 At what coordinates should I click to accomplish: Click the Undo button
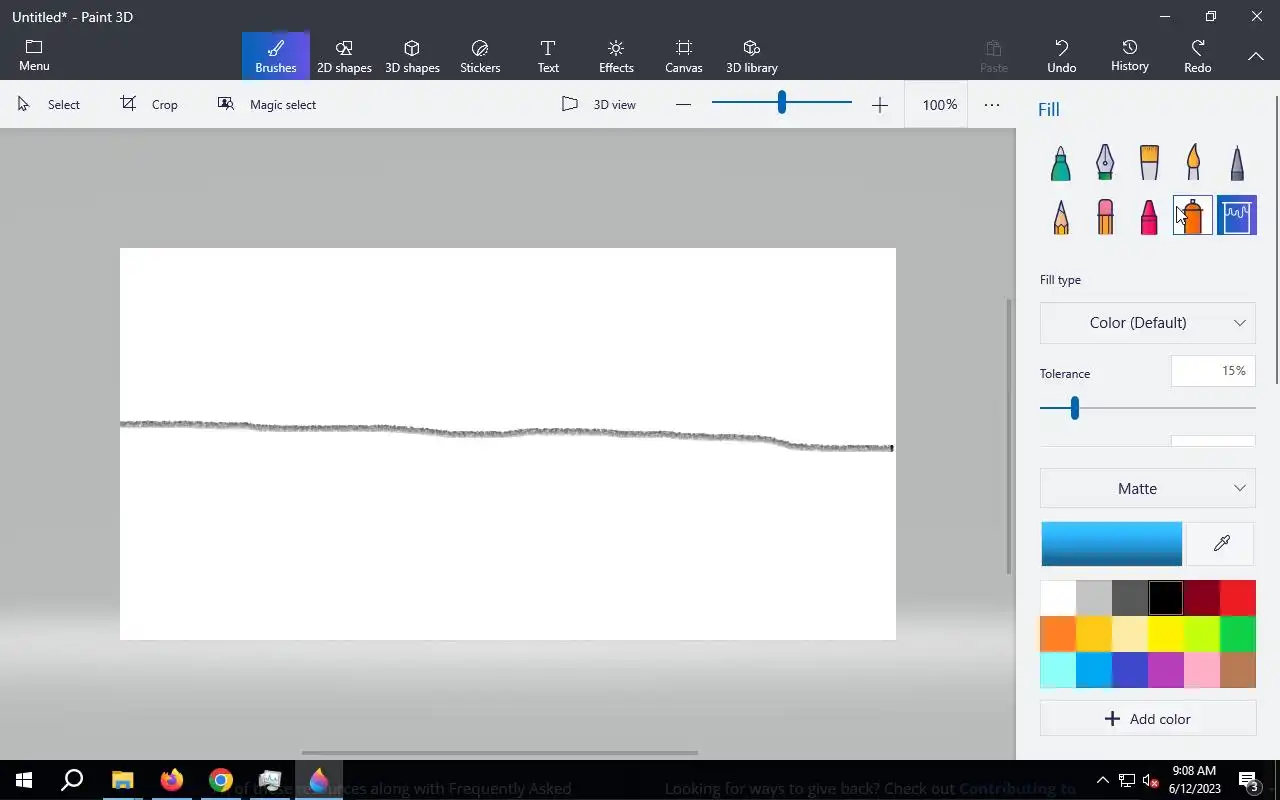click(1062, 56)
